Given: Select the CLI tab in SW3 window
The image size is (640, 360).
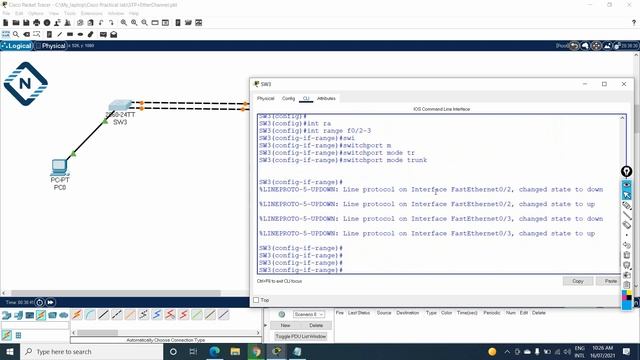Looking at the screenshot, I should click(306, 98).
